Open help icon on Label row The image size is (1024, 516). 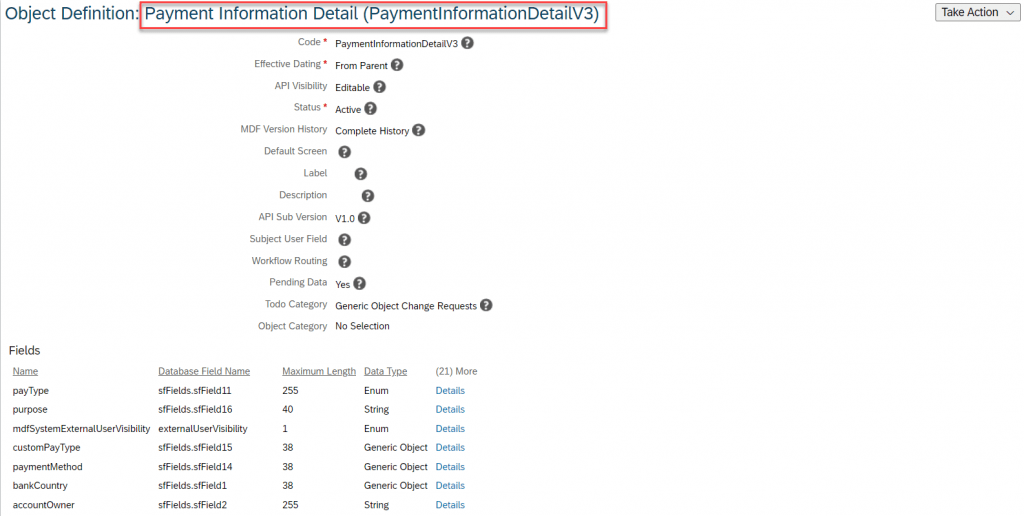click(360, 174)
